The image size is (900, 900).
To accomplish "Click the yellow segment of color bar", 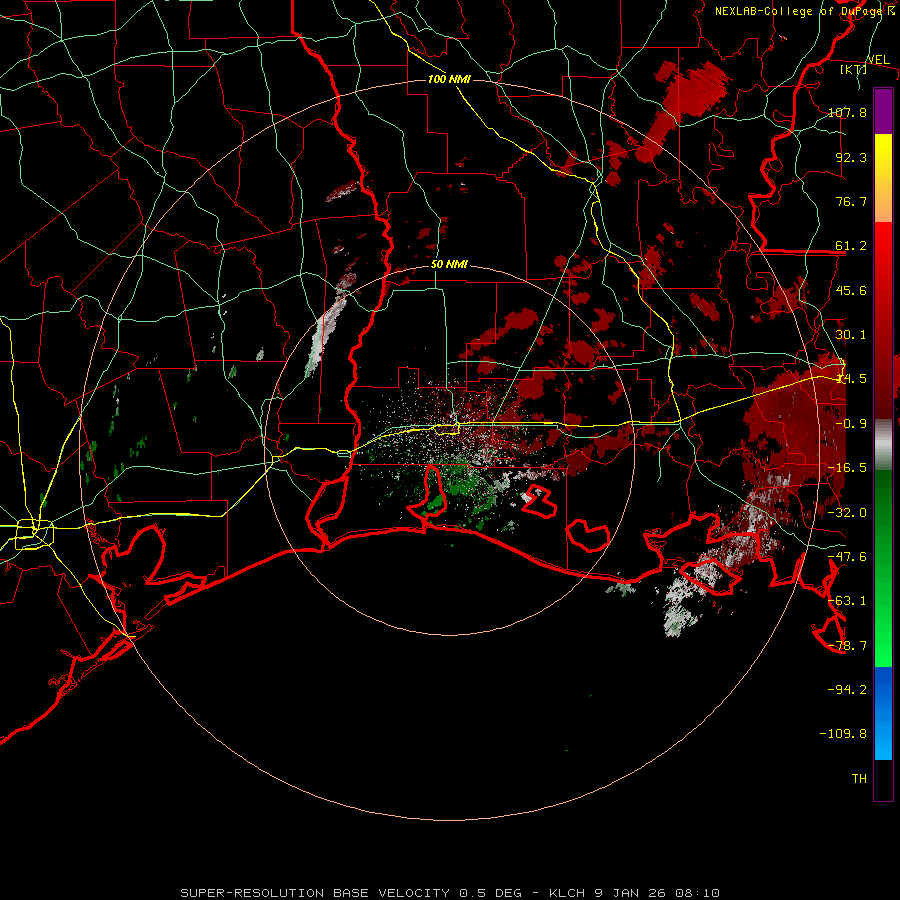I will pyautogui.click(x=883, y=178).
